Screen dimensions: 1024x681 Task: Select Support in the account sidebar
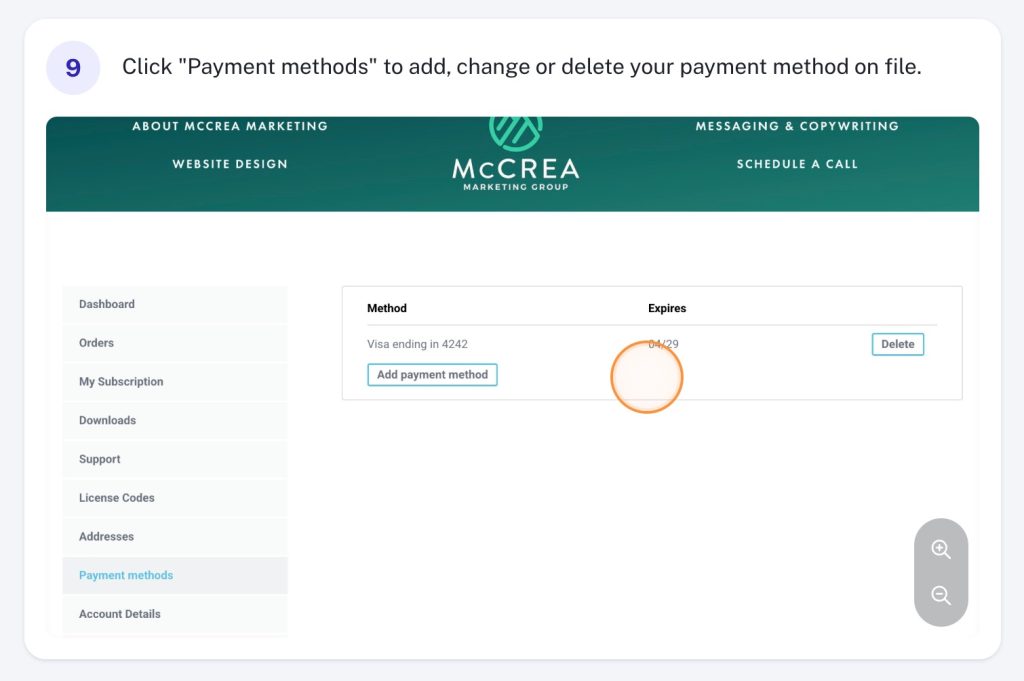click(x=175, y=459)
